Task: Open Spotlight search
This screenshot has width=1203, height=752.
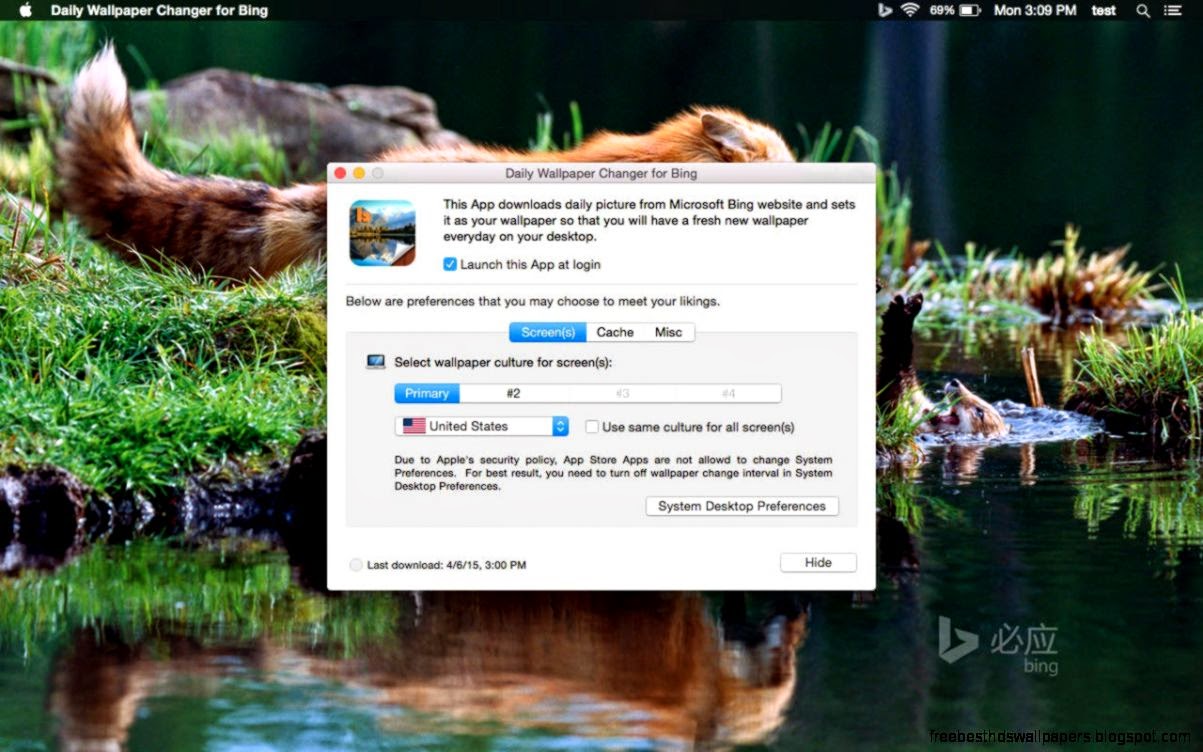Action: click(x=1143, y=10)
